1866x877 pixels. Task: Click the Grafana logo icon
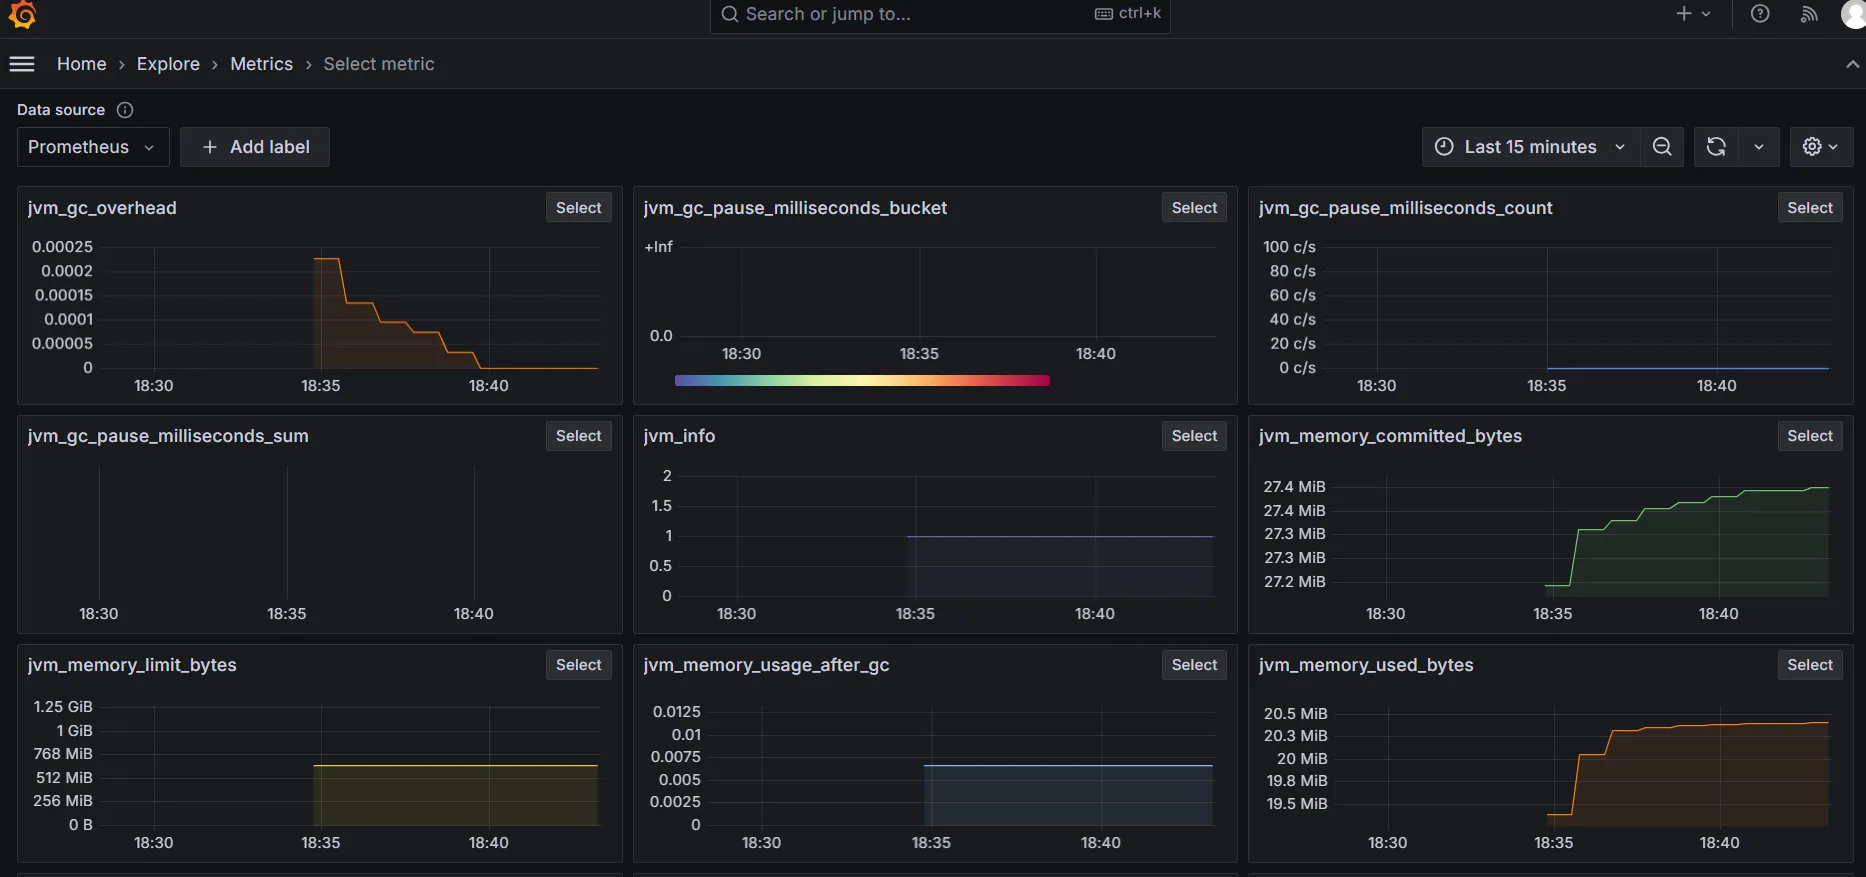[22, 14]
